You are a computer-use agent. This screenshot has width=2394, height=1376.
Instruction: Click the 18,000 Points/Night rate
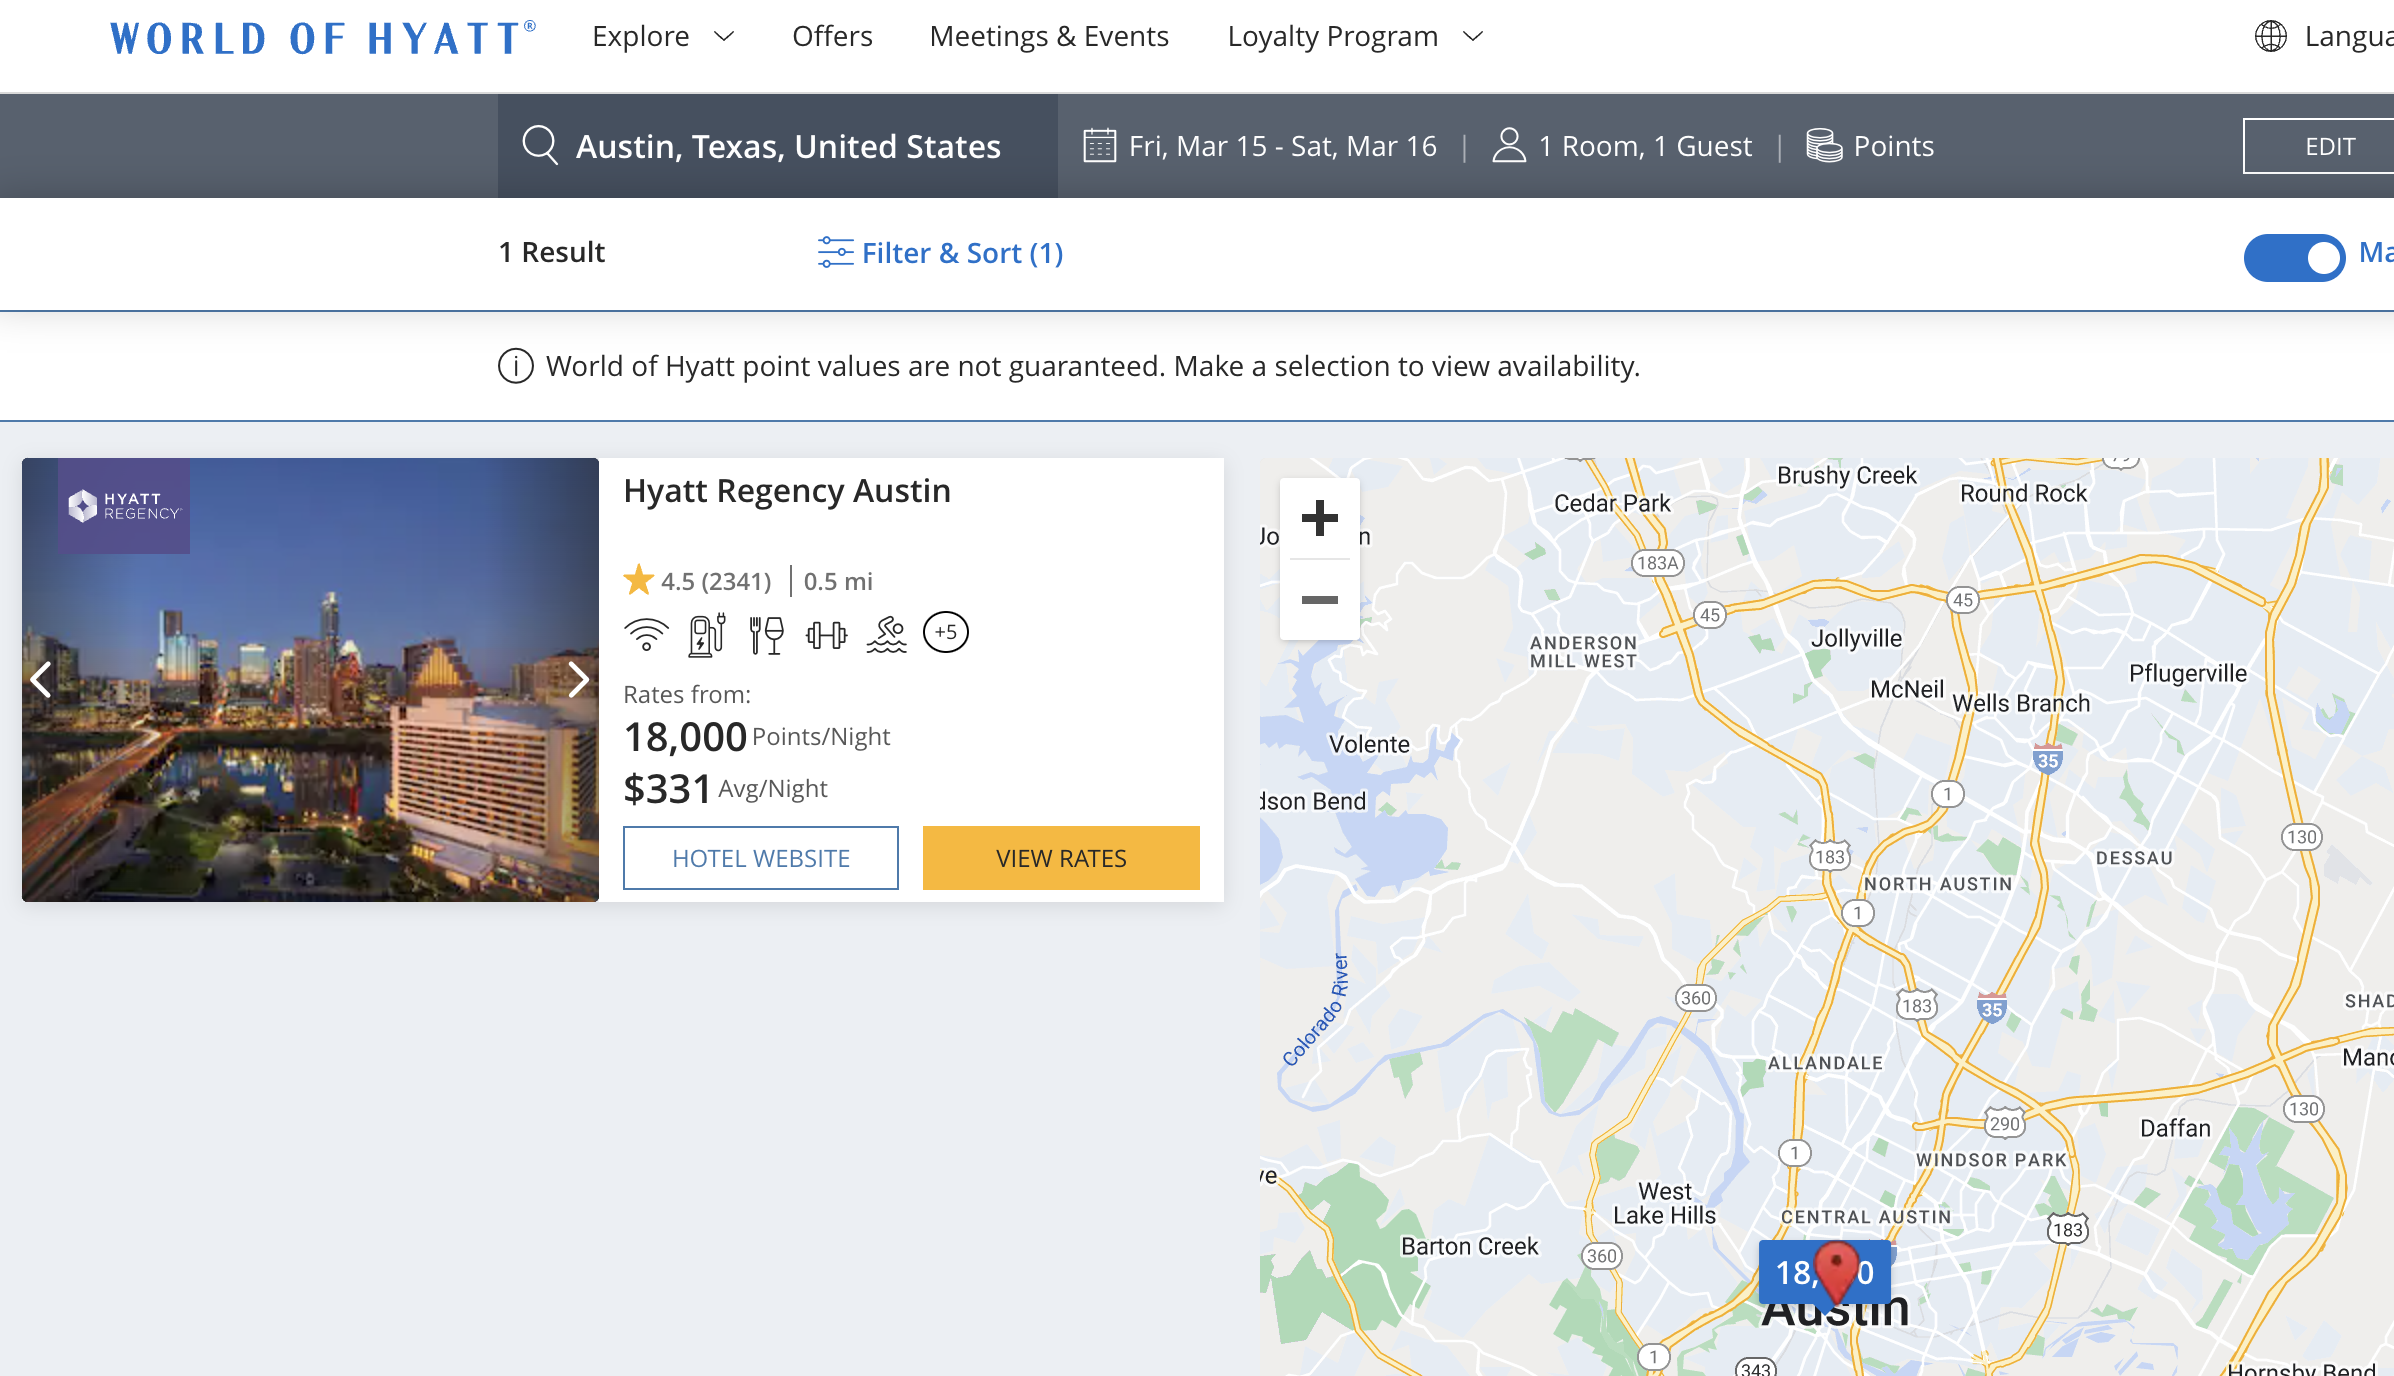(756, 737)
